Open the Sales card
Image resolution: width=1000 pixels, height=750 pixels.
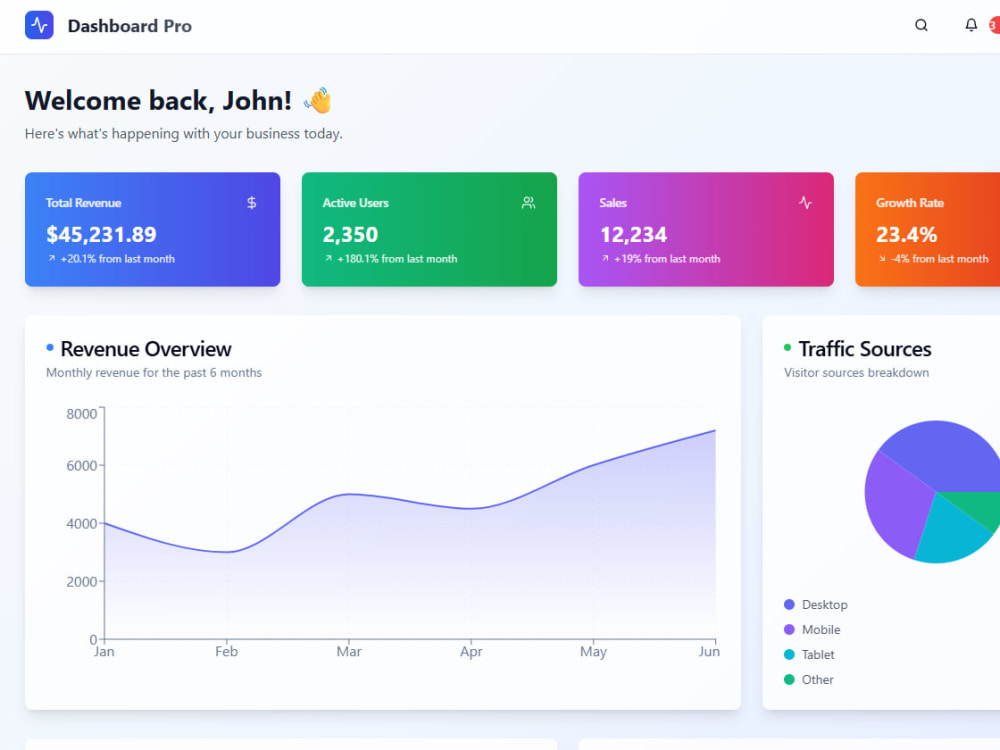pyautogui.click(x=706, y=229)
